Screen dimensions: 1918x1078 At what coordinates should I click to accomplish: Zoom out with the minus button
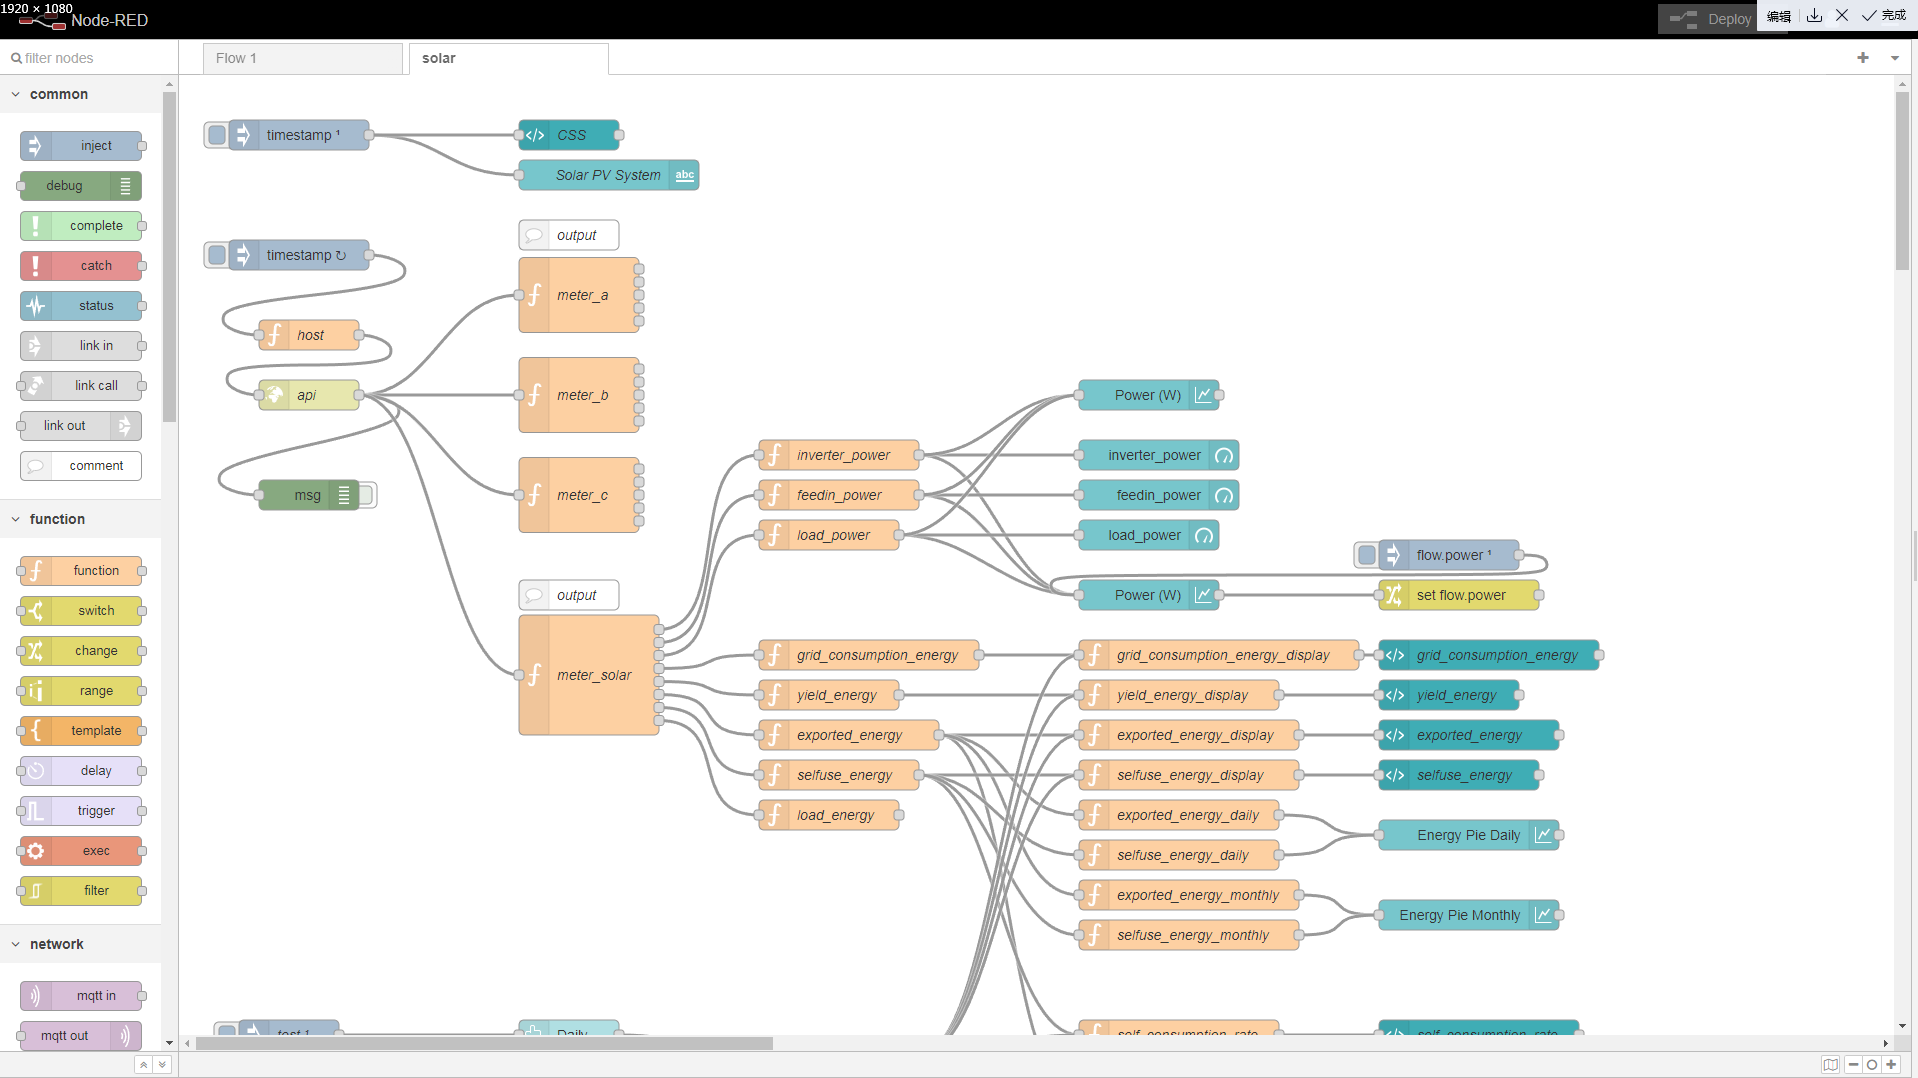coord(1853,1065)
